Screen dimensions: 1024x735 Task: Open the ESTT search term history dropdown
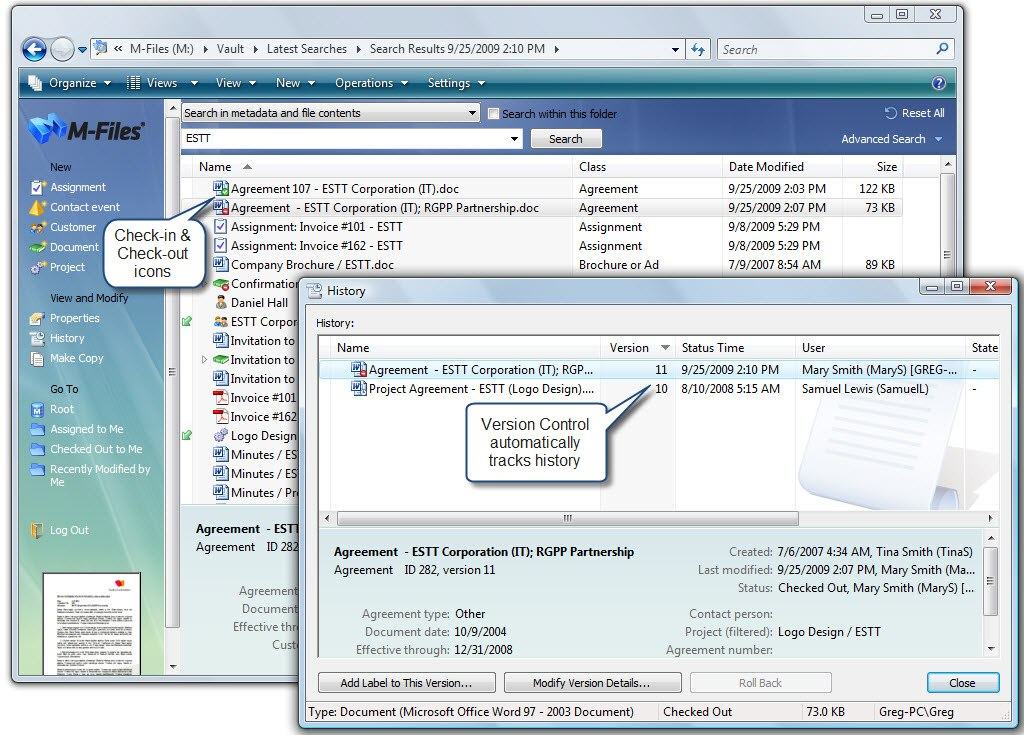point(515,139)
